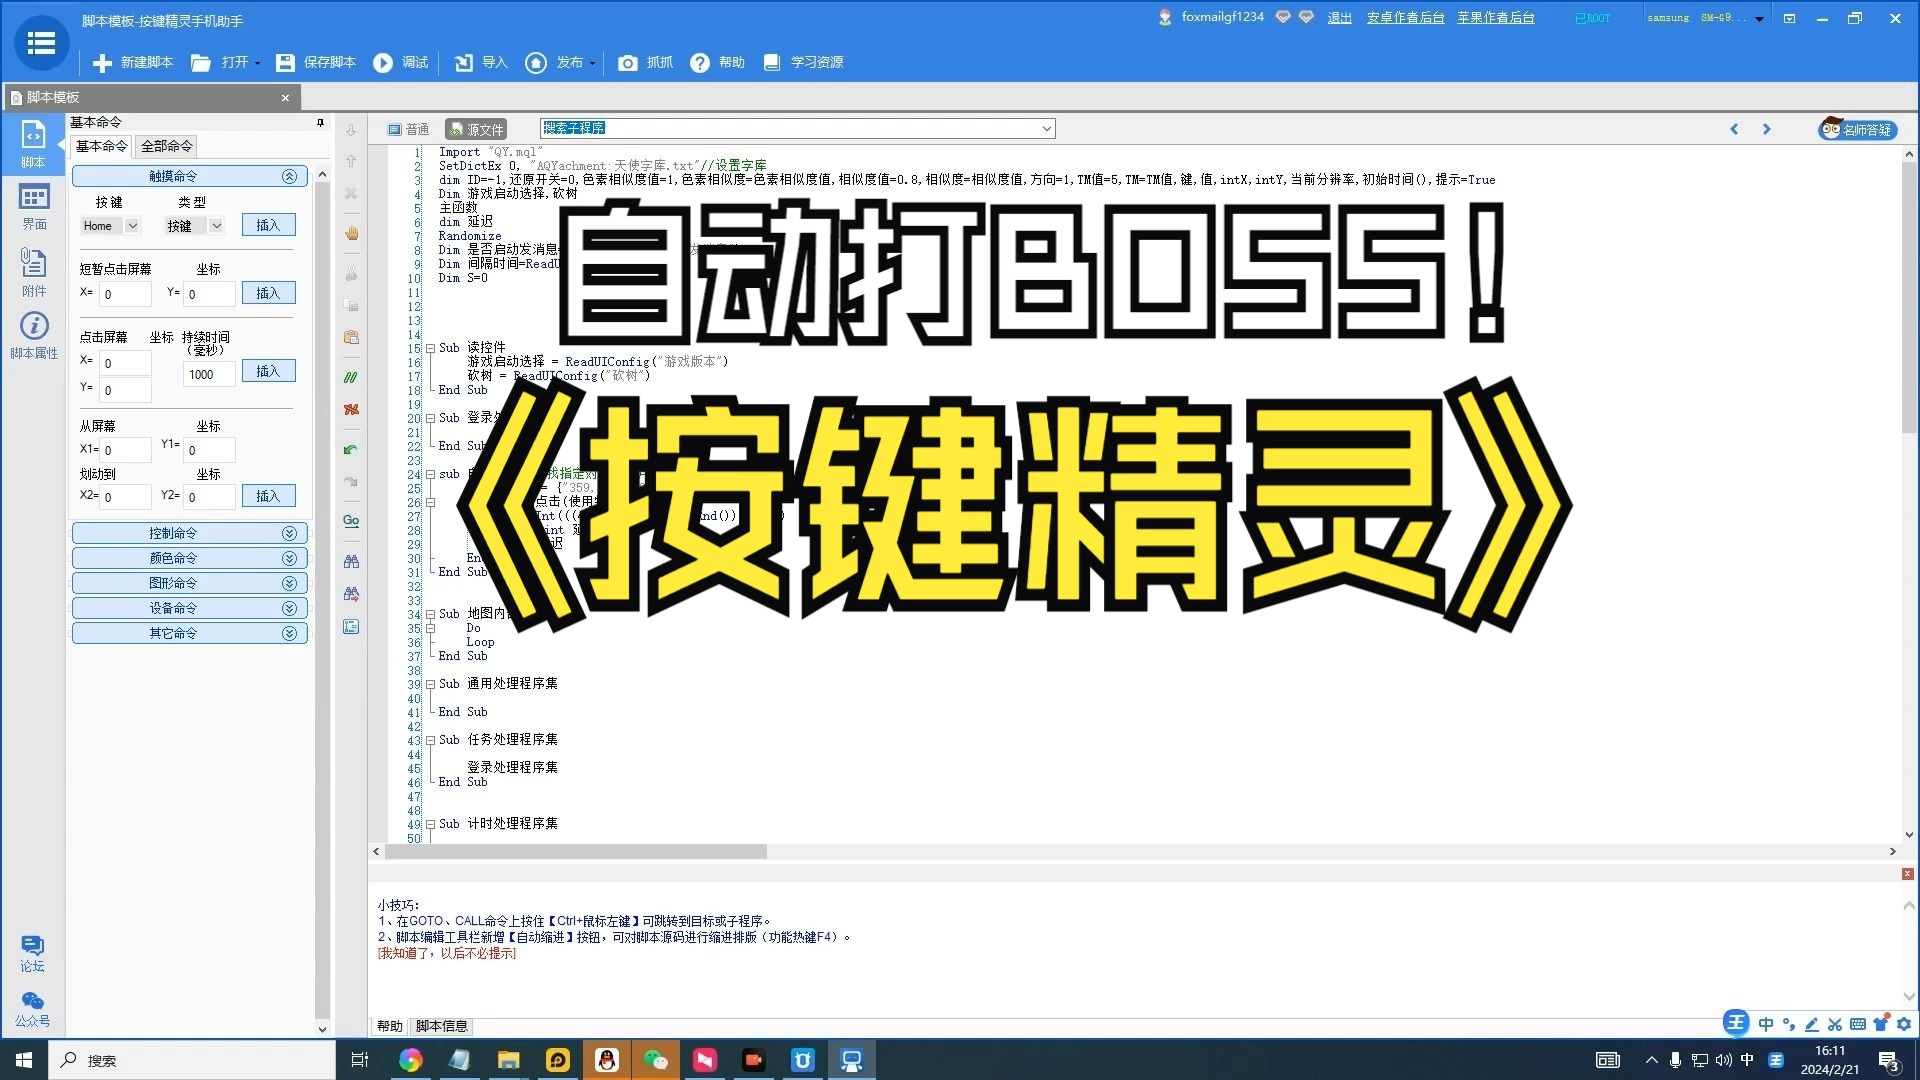Open the 安卓作者后台 link
This screenshot has width=1920, height=1080.
coord(1405,18)
